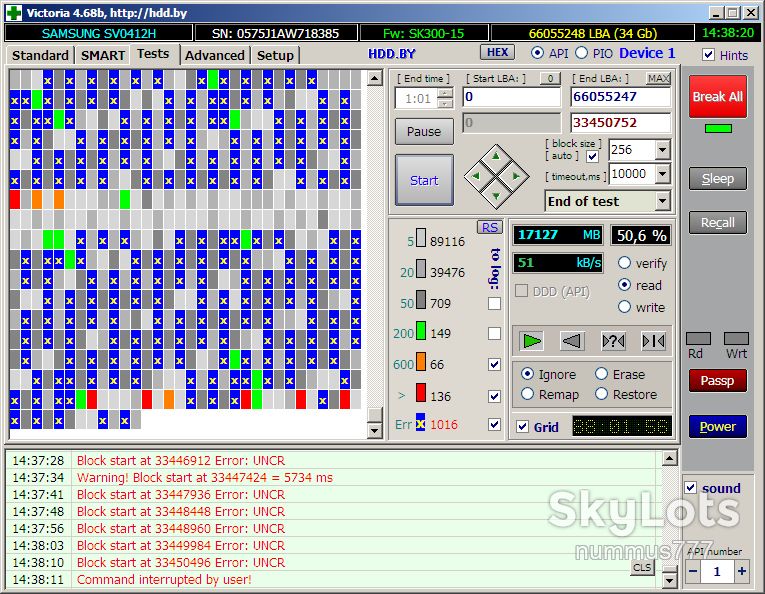Toggle the sound checkbox
The width and height of the screenshot is (765, 594).
[690, 488]
